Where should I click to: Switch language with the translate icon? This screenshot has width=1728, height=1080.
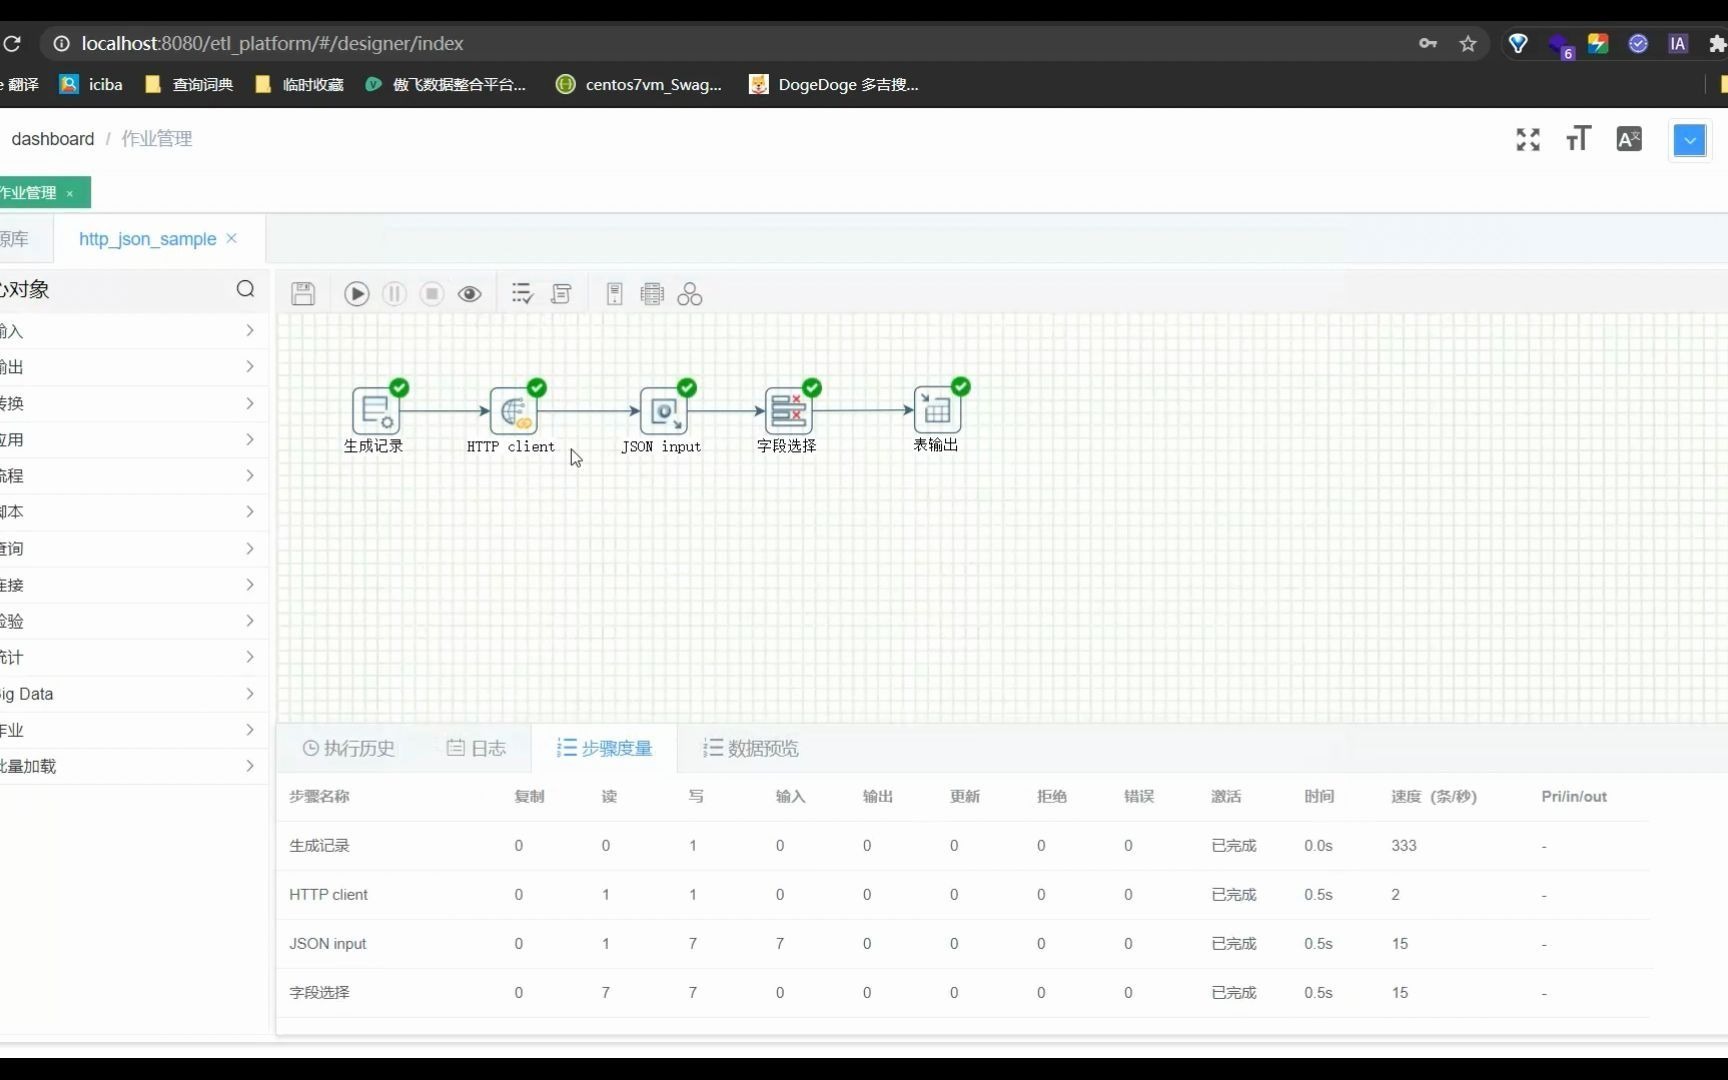(x=1629, y=139)
